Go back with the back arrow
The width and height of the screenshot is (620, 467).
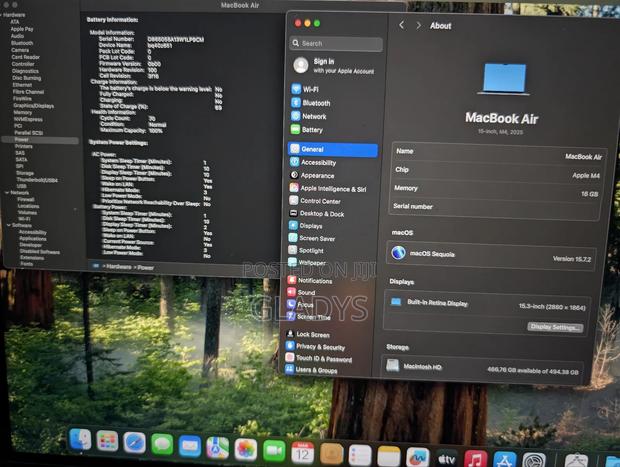(x=401, y=25)
